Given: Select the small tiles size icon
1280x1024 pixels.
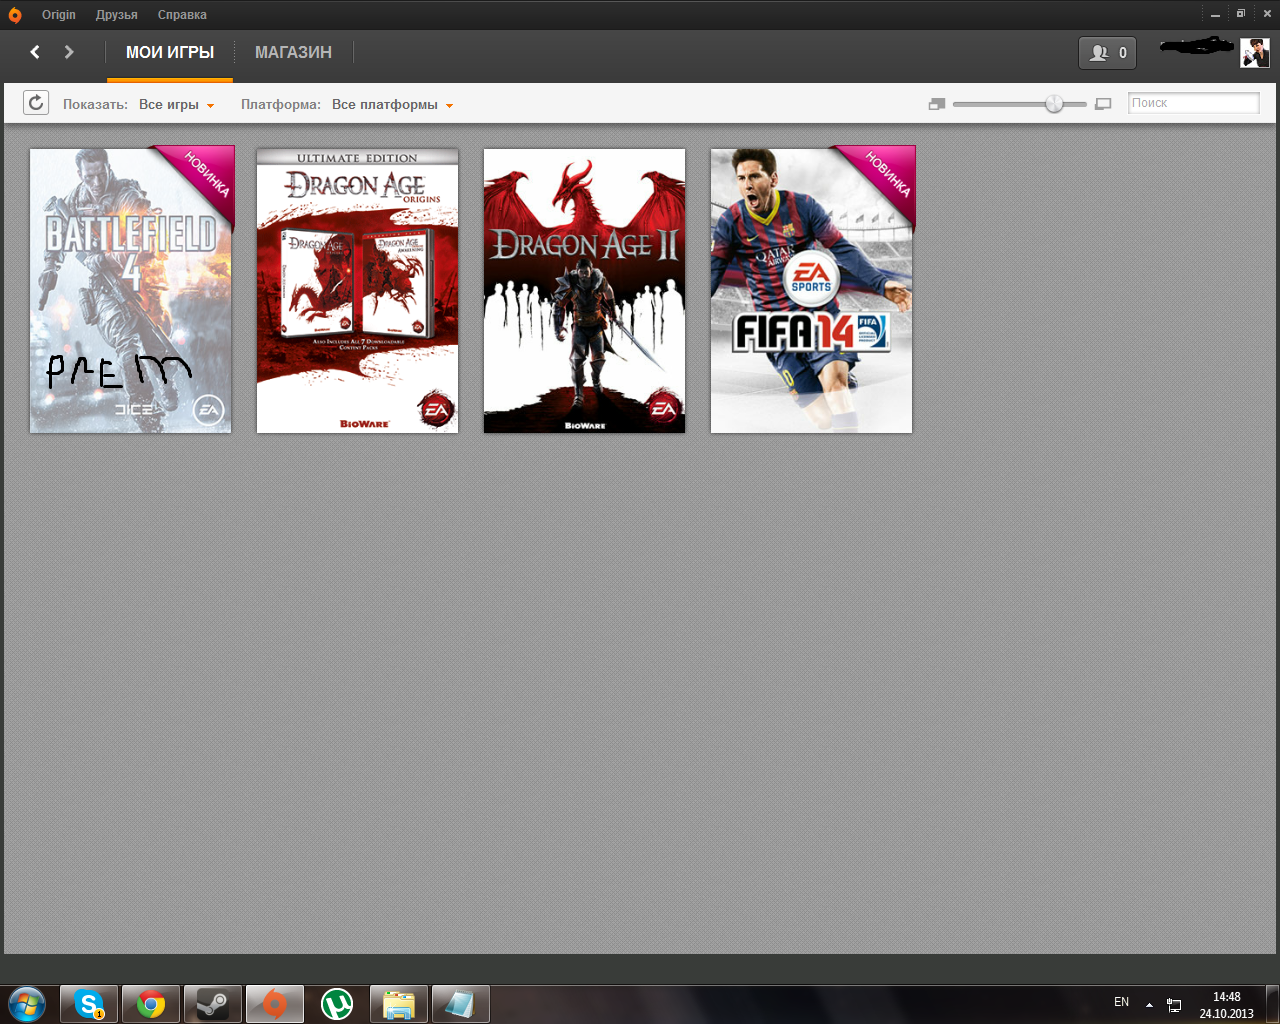Looking at the screenshot, I should point(937,104).
